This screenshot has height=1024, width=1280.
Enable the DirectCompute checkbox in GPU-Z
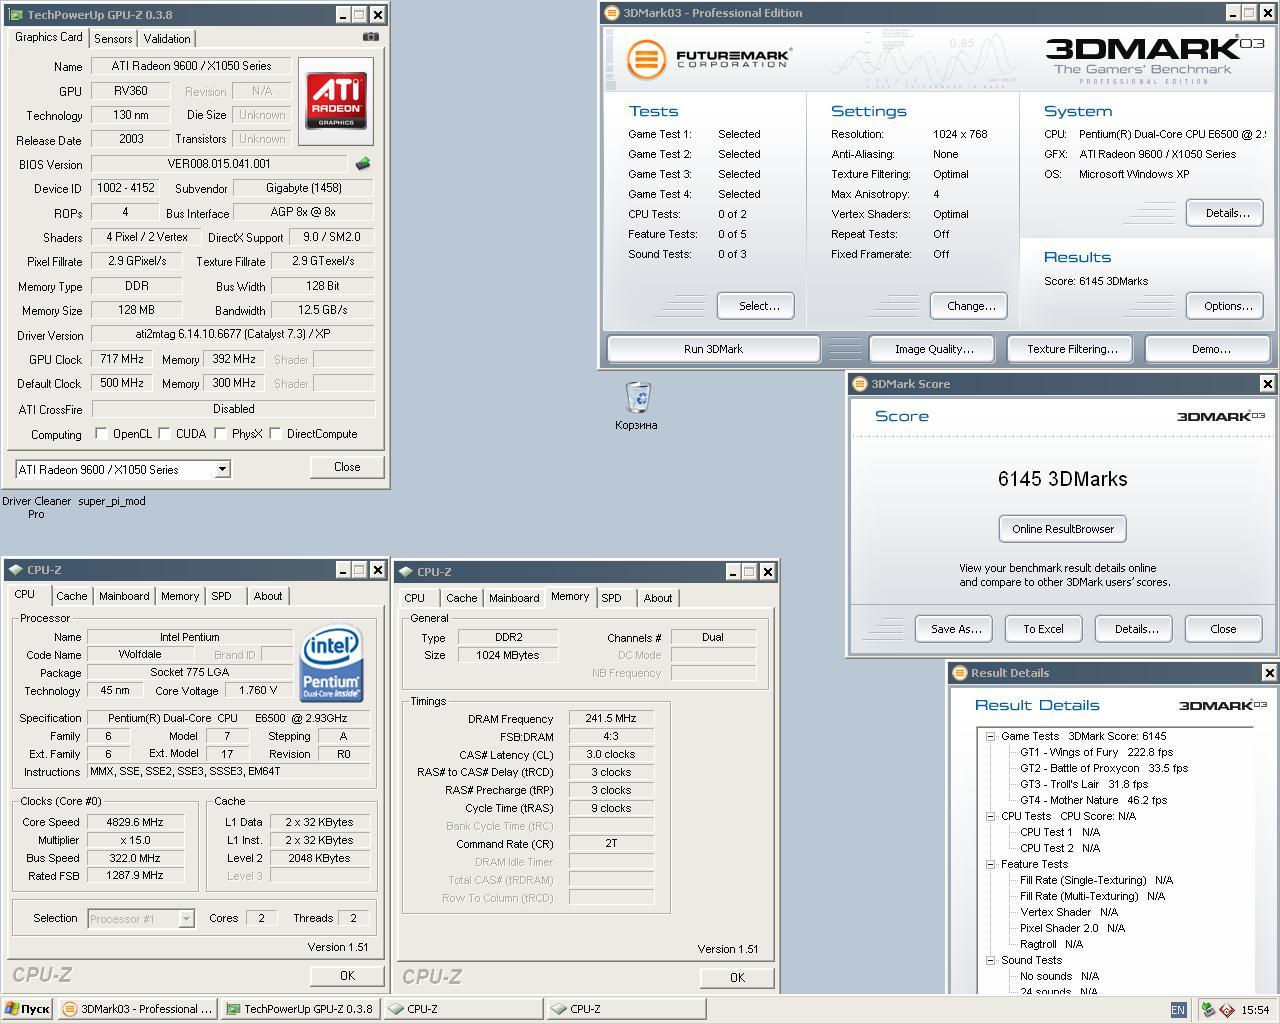(x=275, y=433)
